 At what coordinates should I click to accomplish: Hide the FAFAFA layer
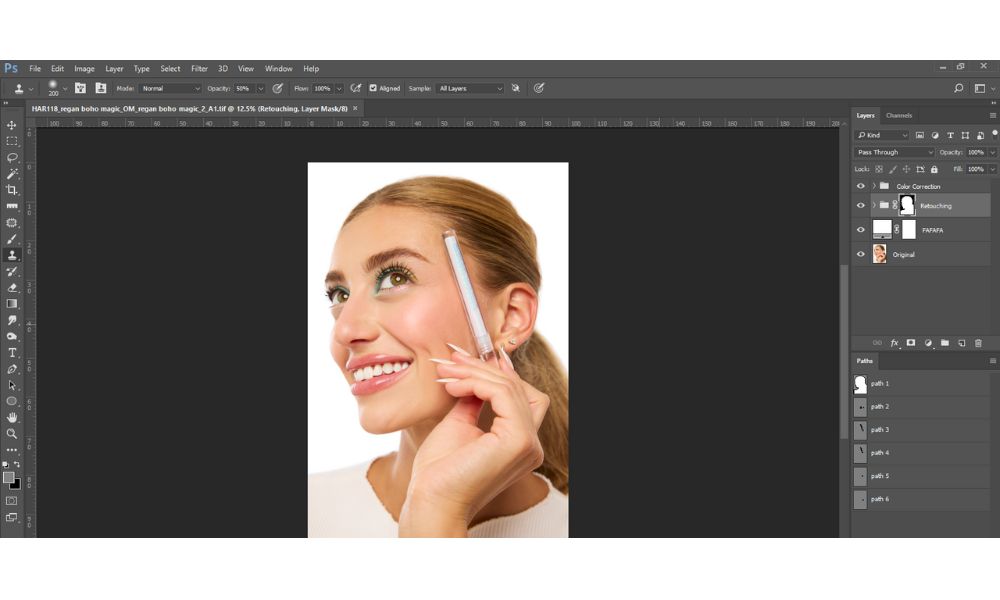(860, 230)
